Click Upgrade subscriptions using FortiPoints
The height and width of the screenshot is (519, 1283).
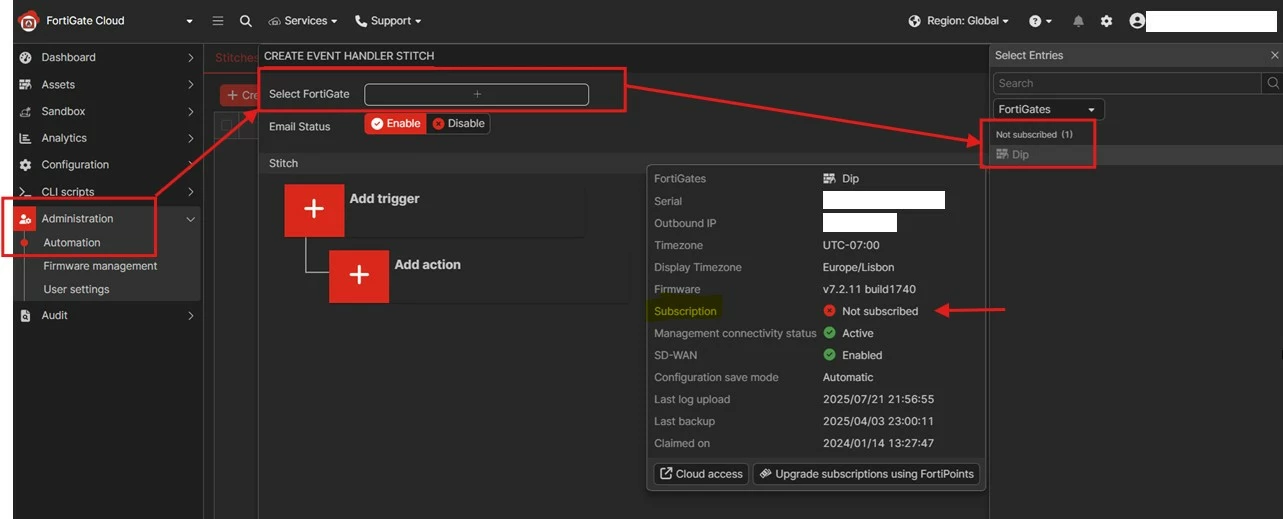click(866, 474)
